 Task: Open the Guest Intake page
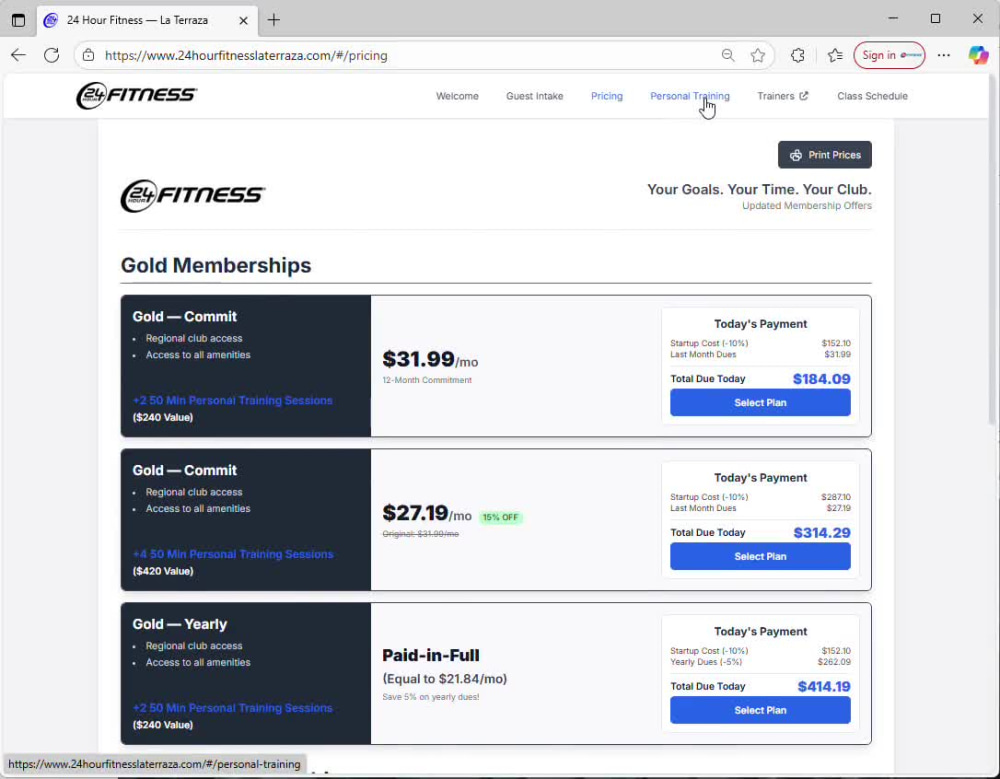(534, 96)
